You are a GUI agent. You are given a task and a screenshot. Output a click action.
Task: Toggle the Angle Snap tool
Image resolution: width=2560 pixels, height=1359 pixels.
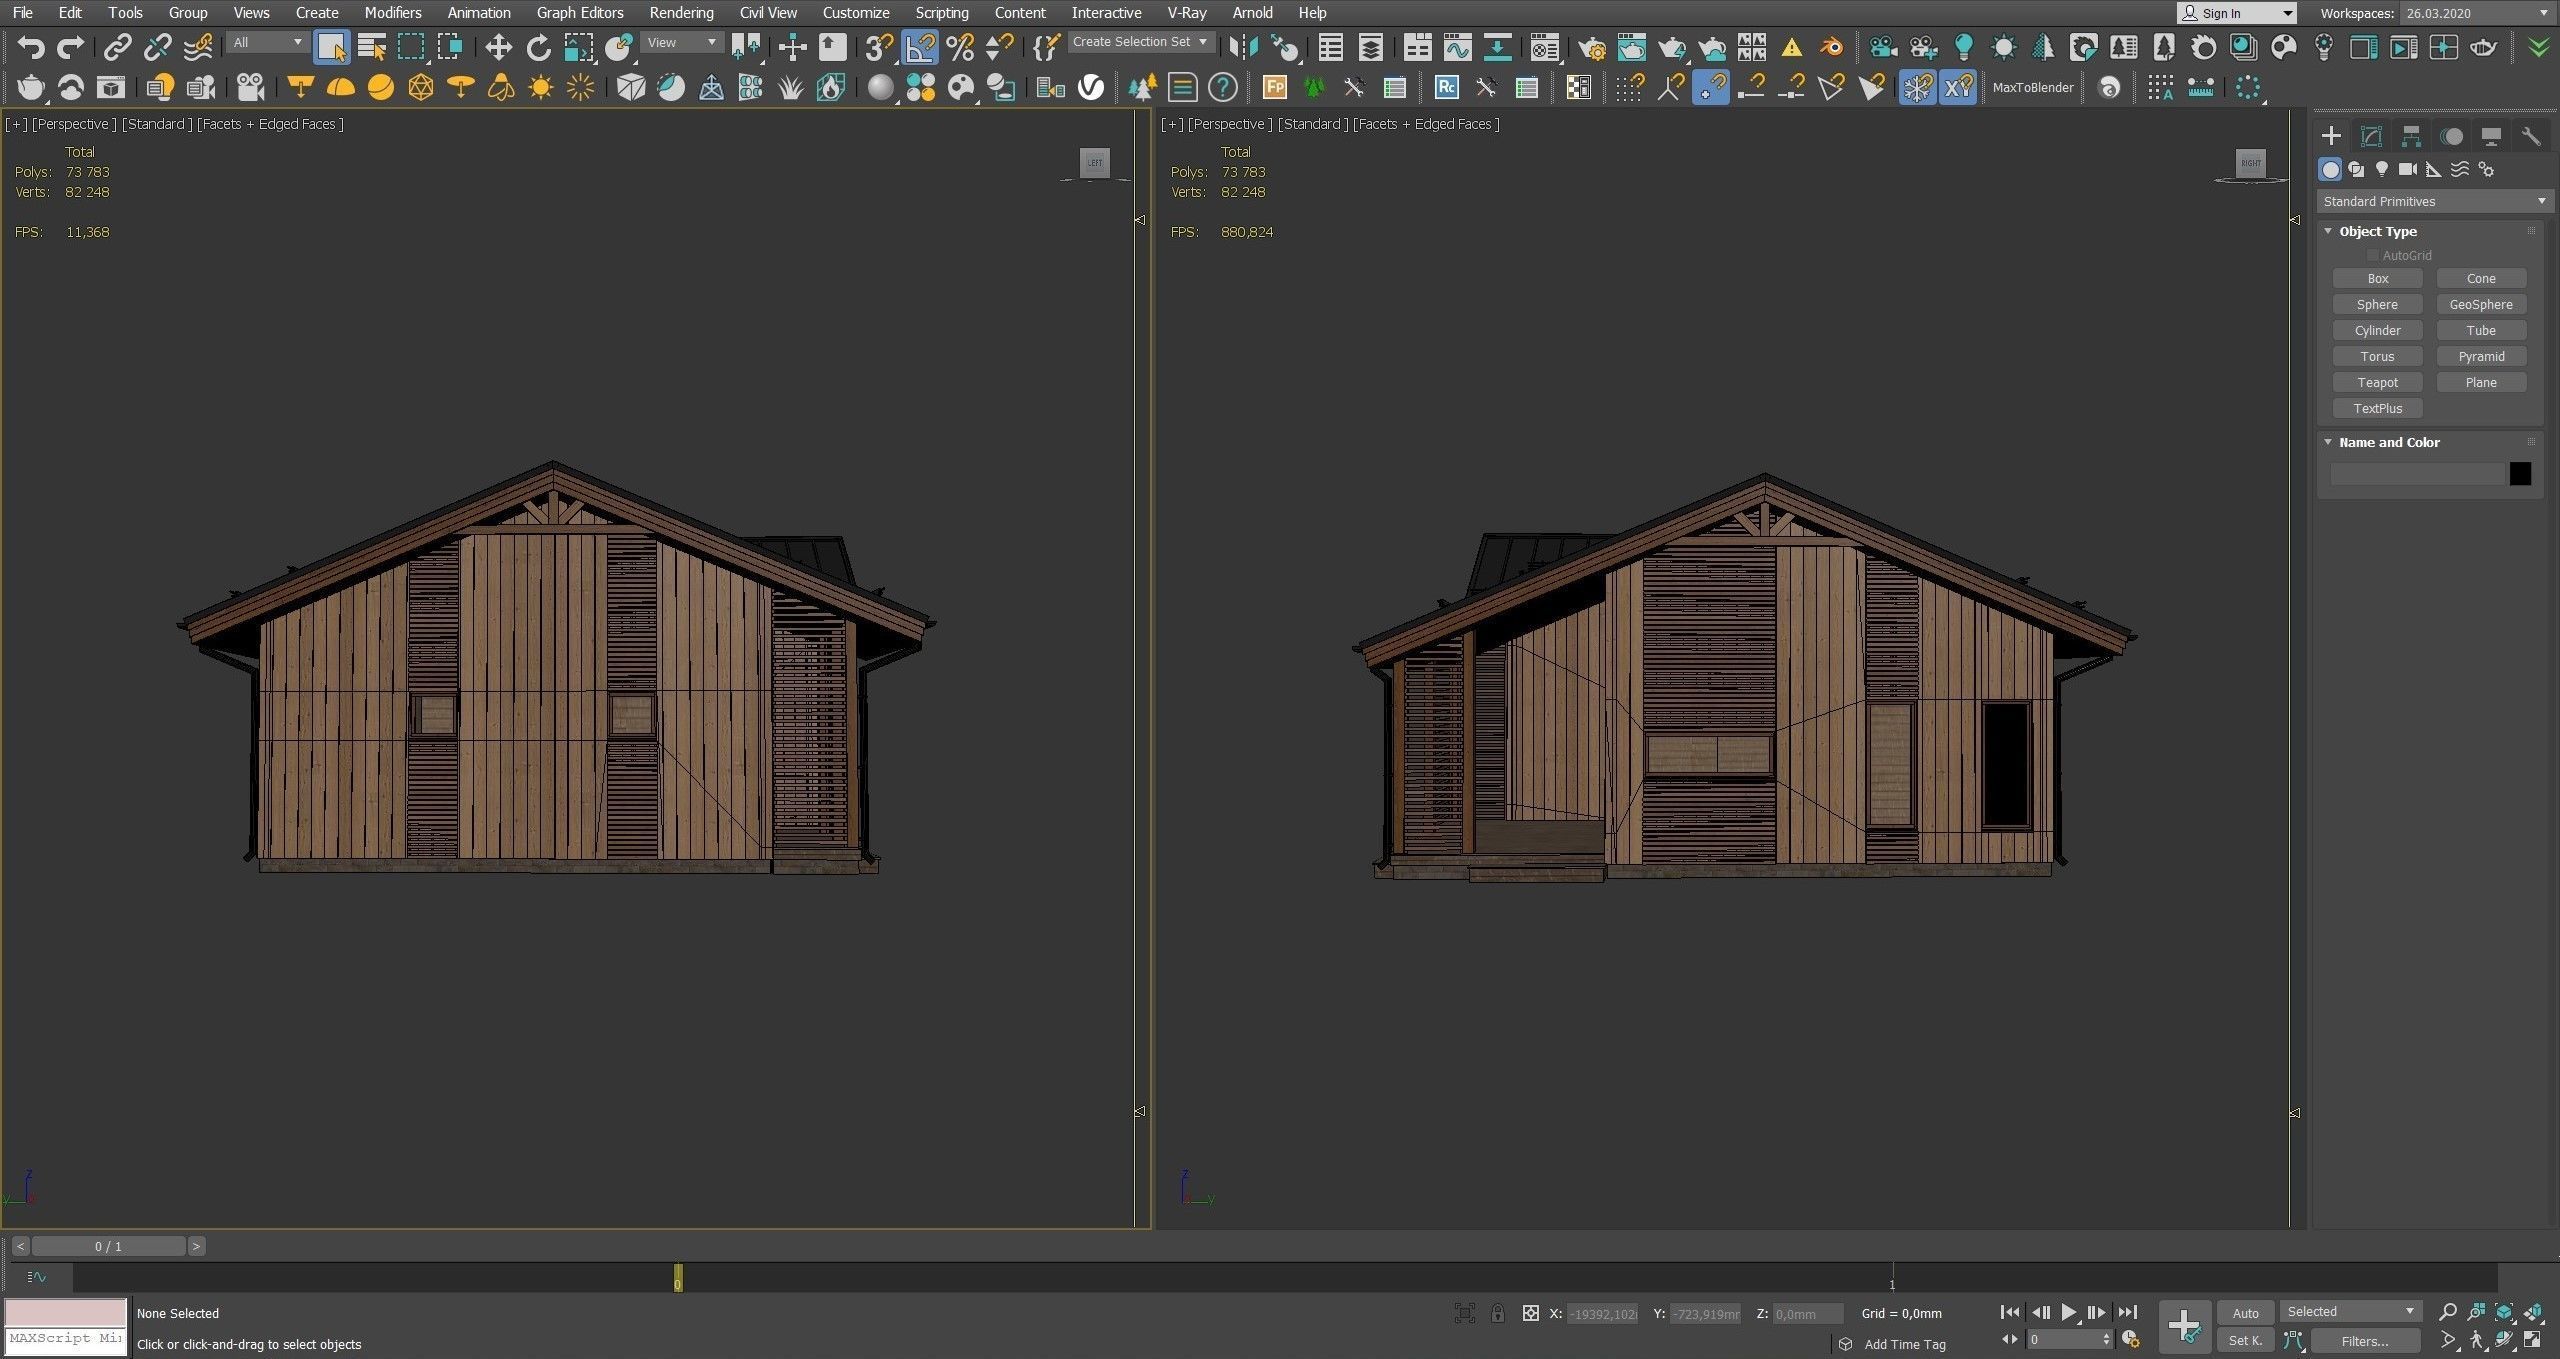[920, 47]
